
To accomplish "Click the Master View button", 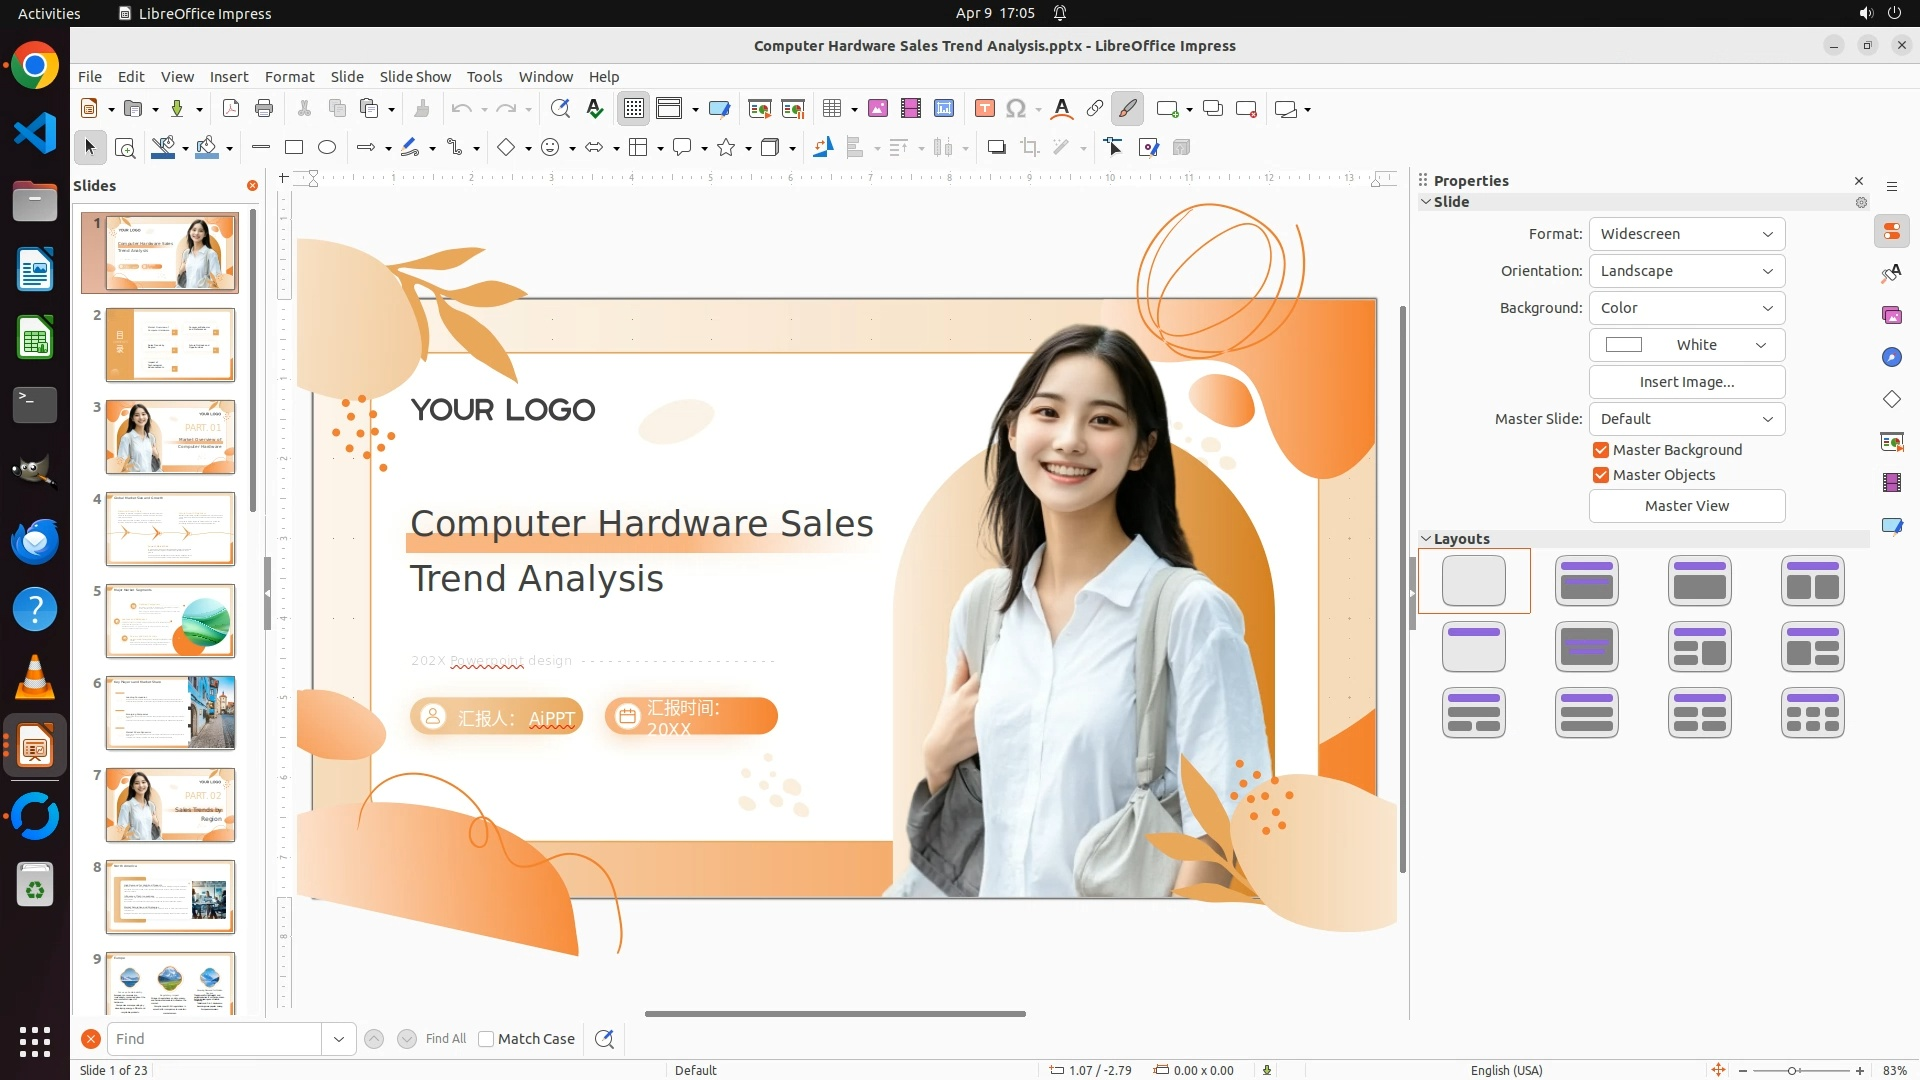I will [x=1686, y=506].
